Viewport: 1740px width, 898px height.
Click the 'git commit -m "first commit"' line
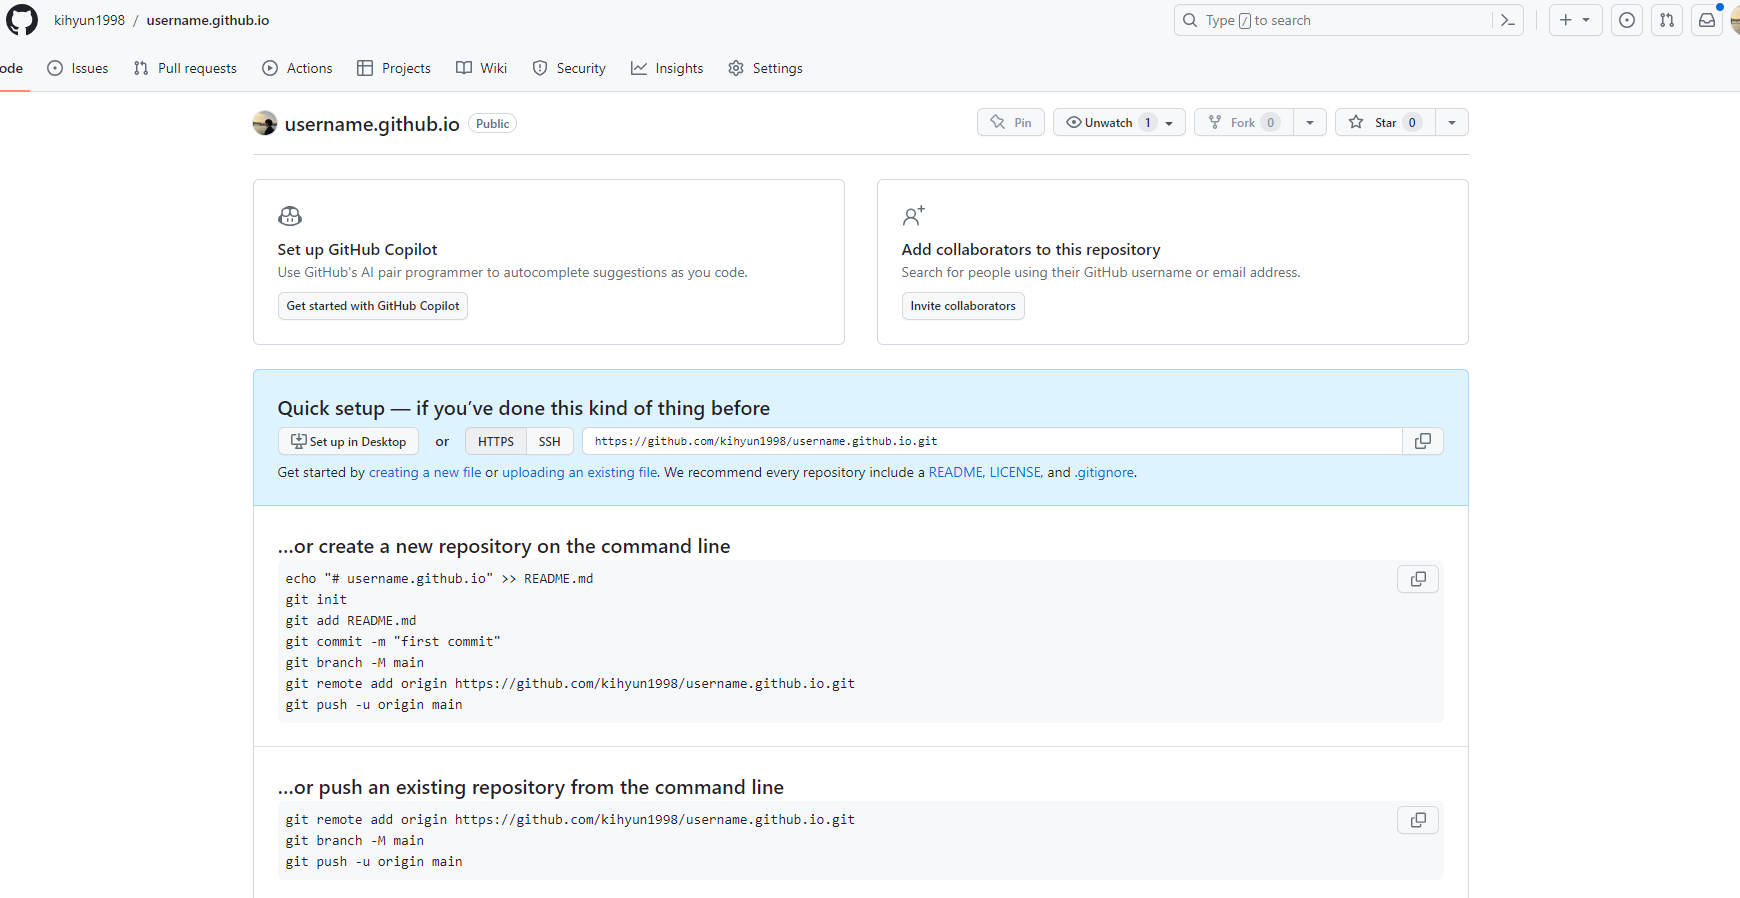(x=393, y=642)
